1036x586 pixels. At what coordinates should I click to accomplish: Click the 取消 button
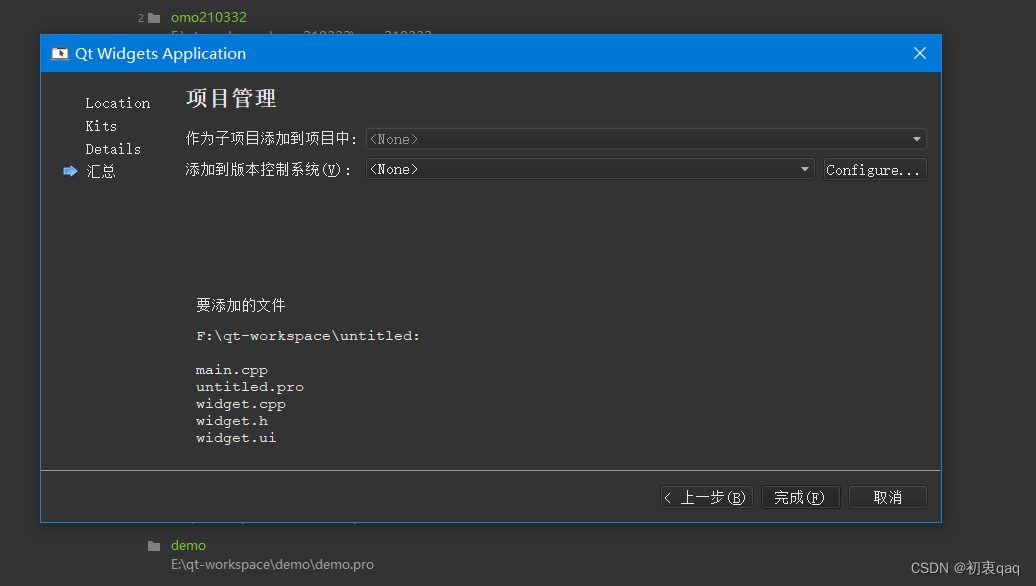[887, 496]
